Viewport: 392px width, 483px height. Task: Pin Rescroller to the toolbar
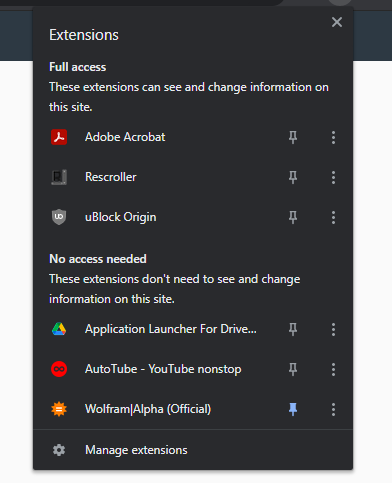pos(293,177)
